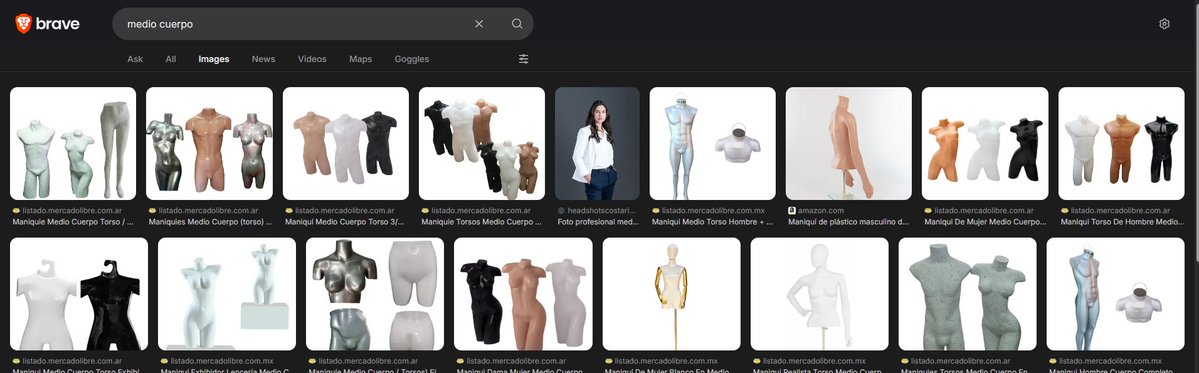Open the image filters sliders icon
Image resolution: width=1199 pixels, height=373 pixels.
(x=524, y=59)
